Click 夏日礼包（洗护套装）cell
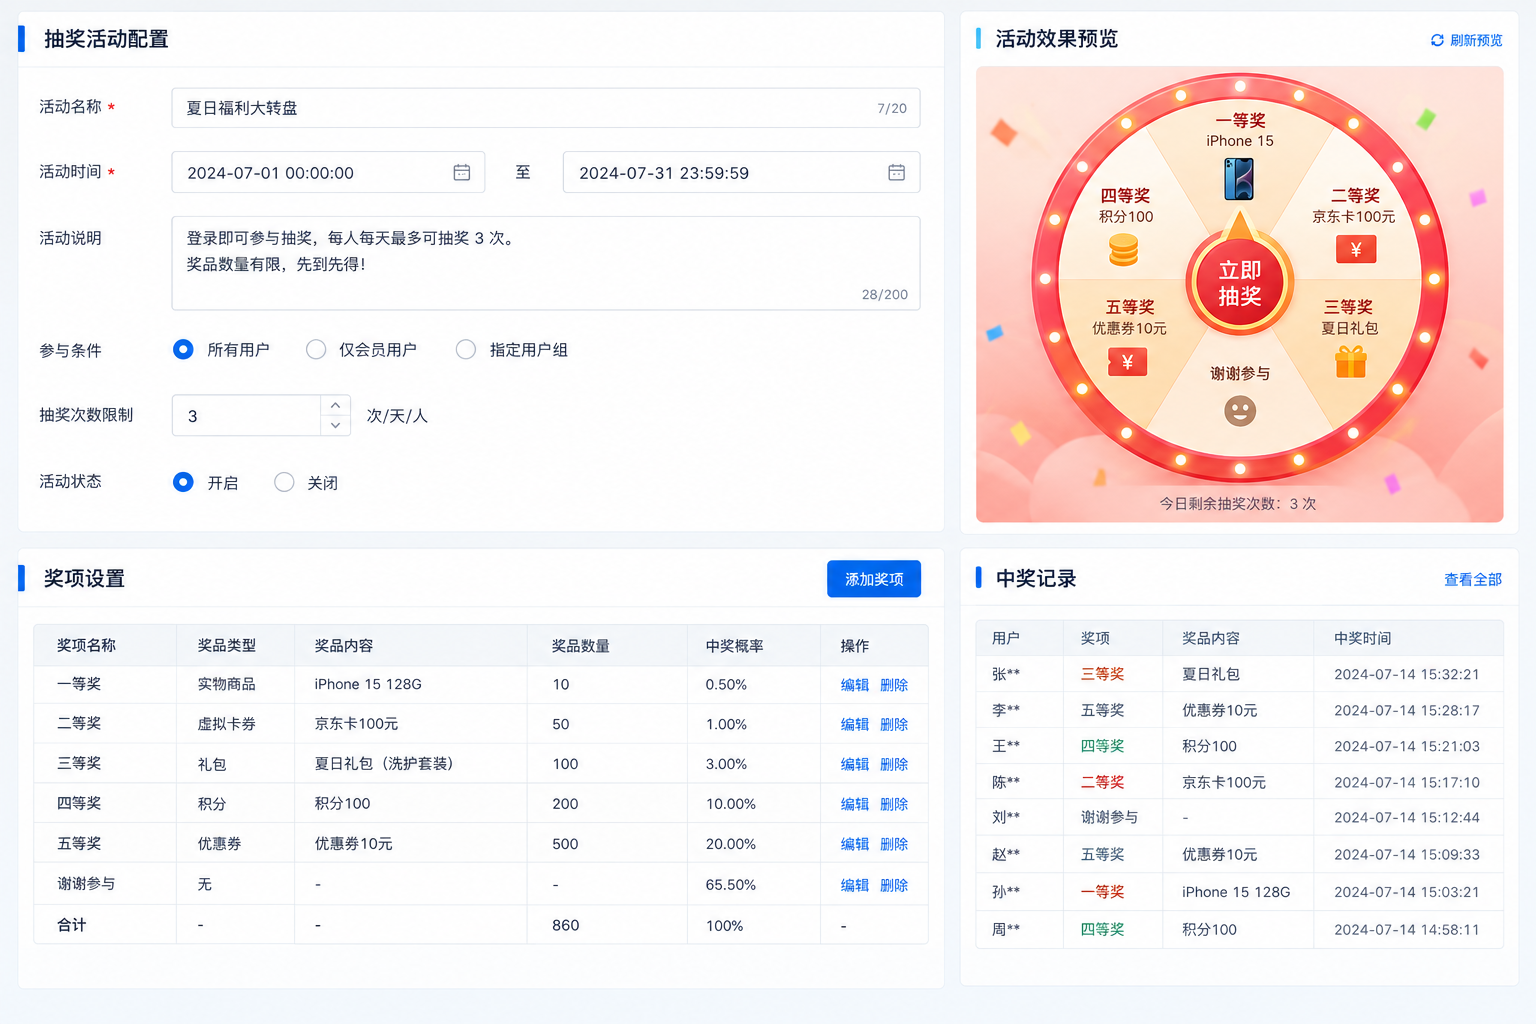 click(385, 764)
